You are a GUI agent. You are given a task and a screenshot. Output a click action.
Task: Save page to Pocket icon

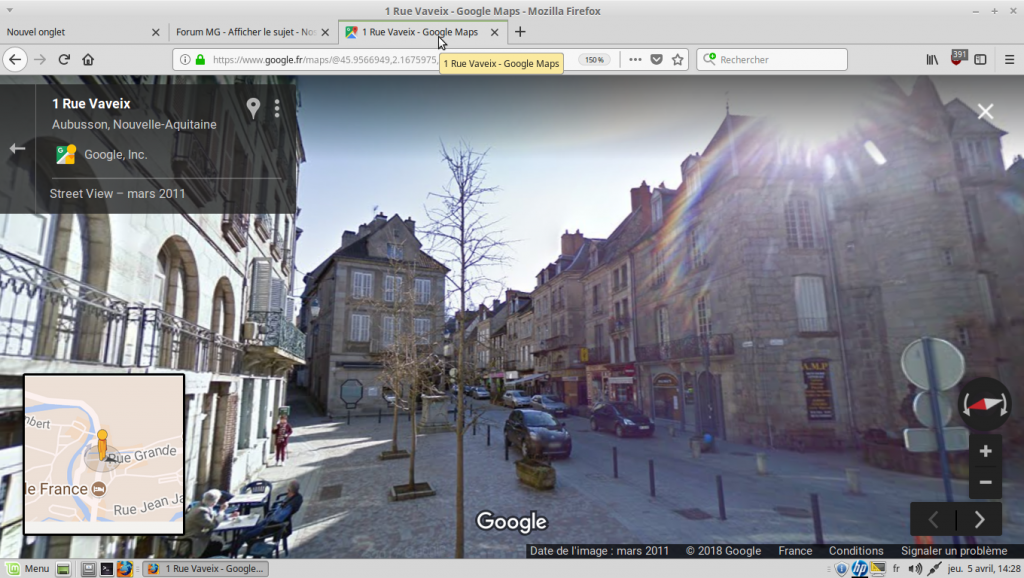pos(656,59)
